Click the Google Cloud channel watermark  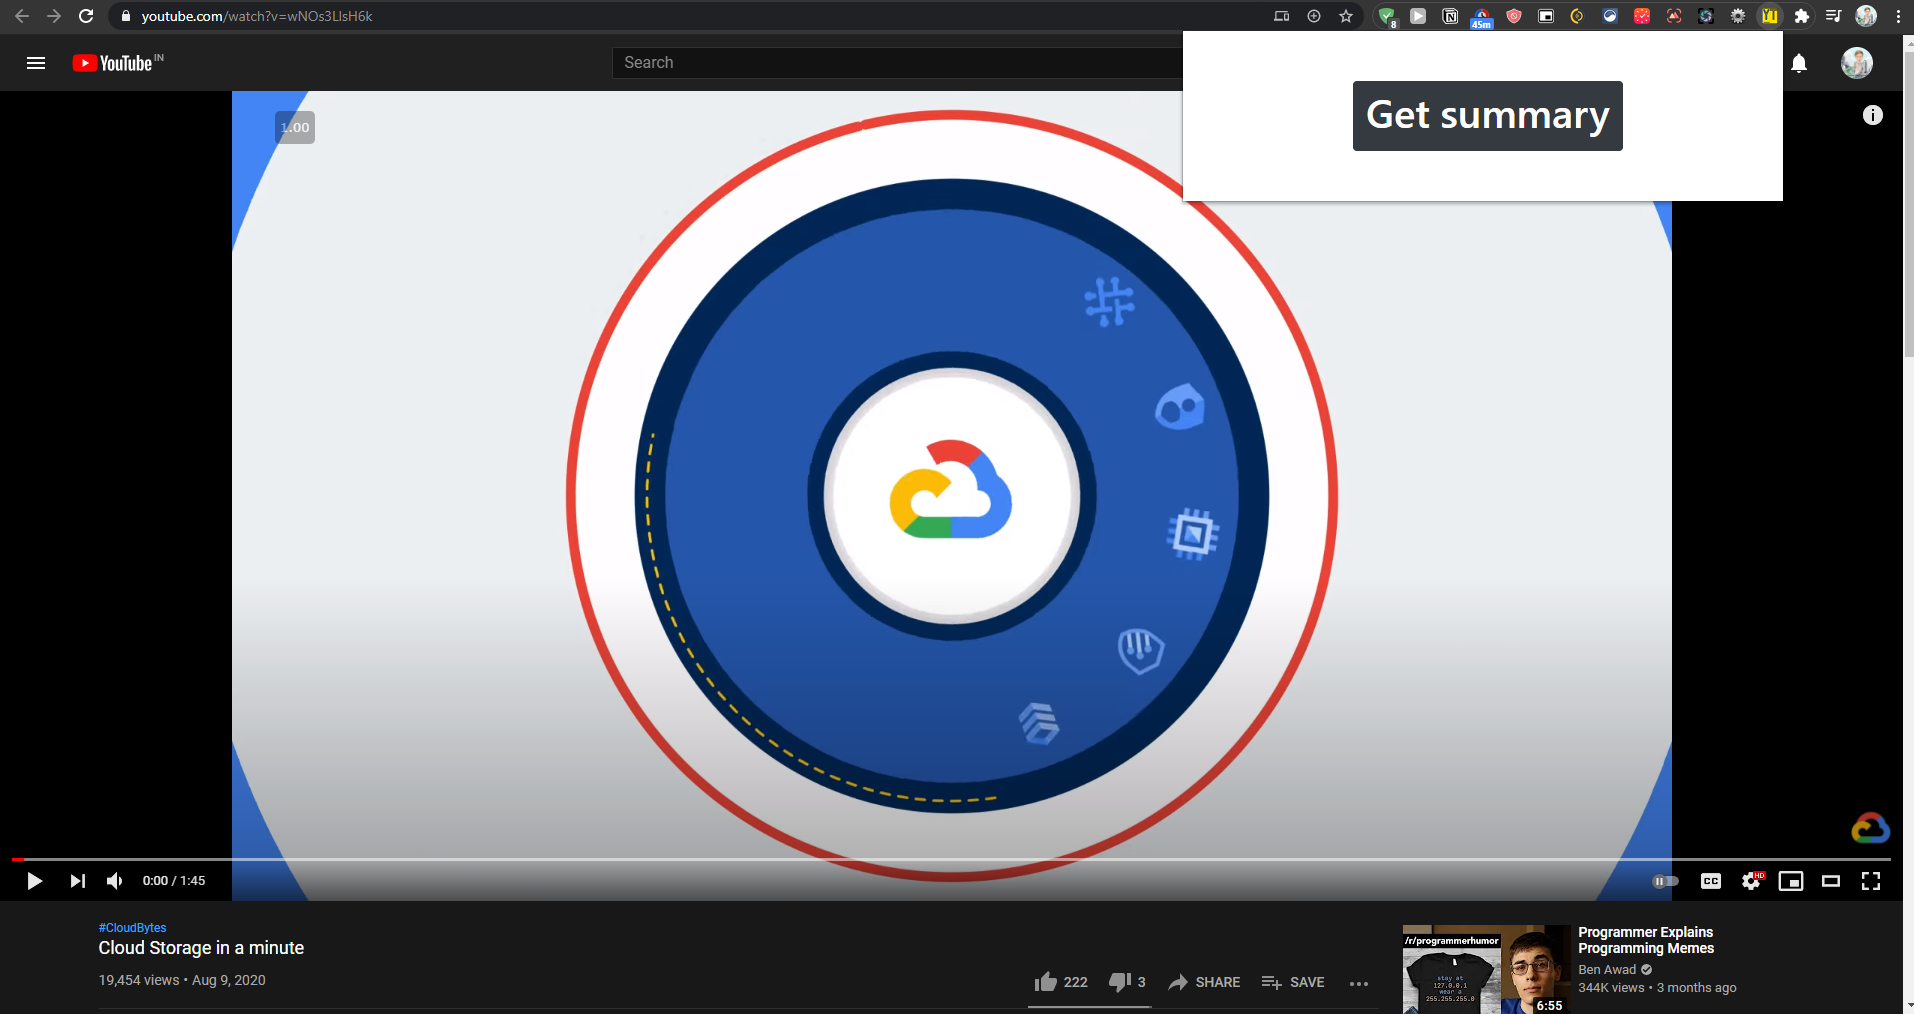click(1870, 828)
